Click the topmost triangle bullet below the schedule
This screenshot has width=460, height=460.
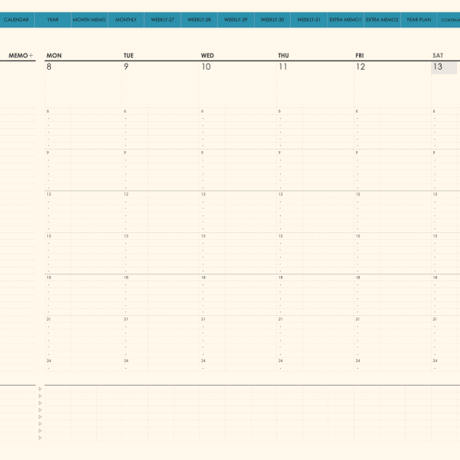point(40,389)
